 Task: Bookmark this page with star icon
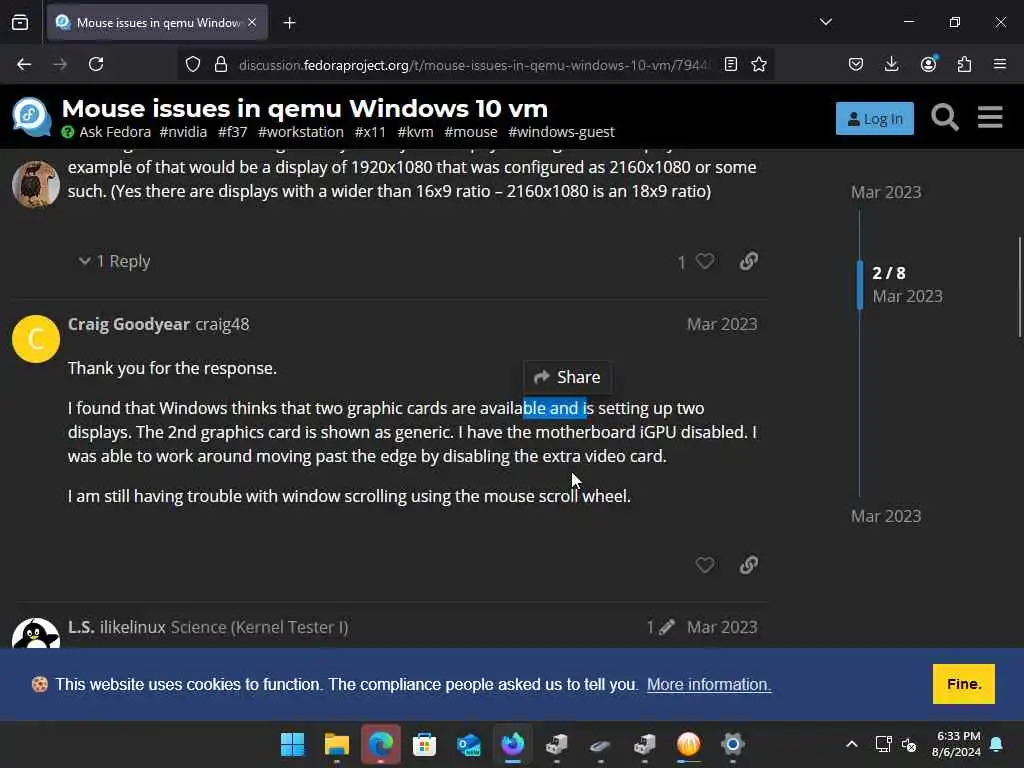tap(758, 64)
